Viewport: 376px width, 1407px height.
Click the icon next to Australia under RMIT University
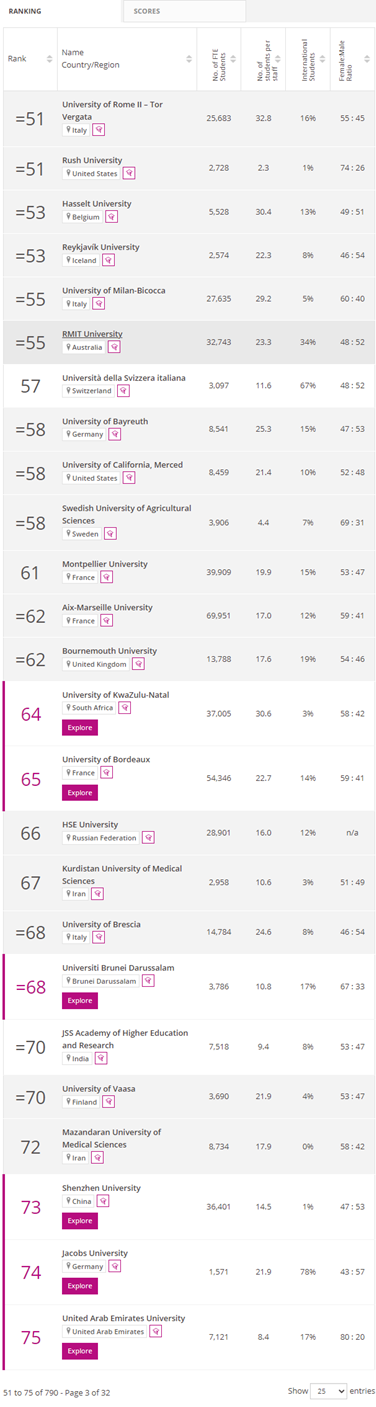click(114, 347)
